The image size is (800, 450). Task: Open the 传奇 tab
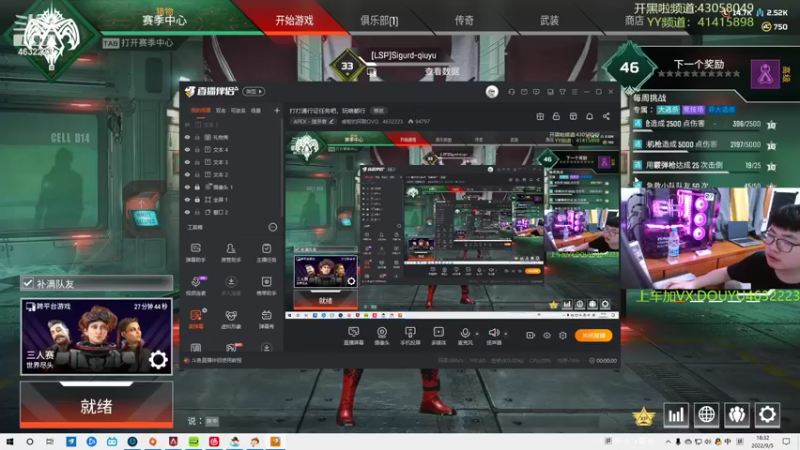(464, 20)
